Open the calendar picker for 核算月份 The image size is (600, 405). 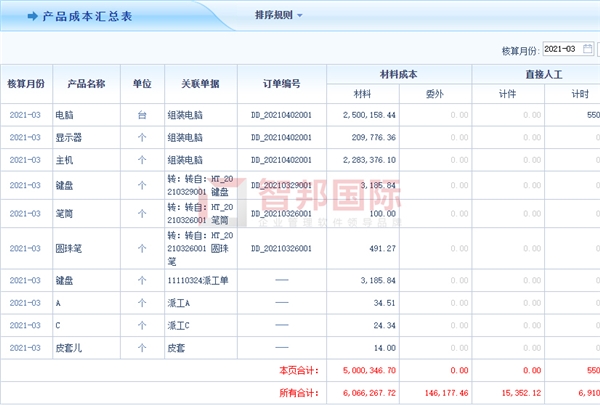point(587,49)
